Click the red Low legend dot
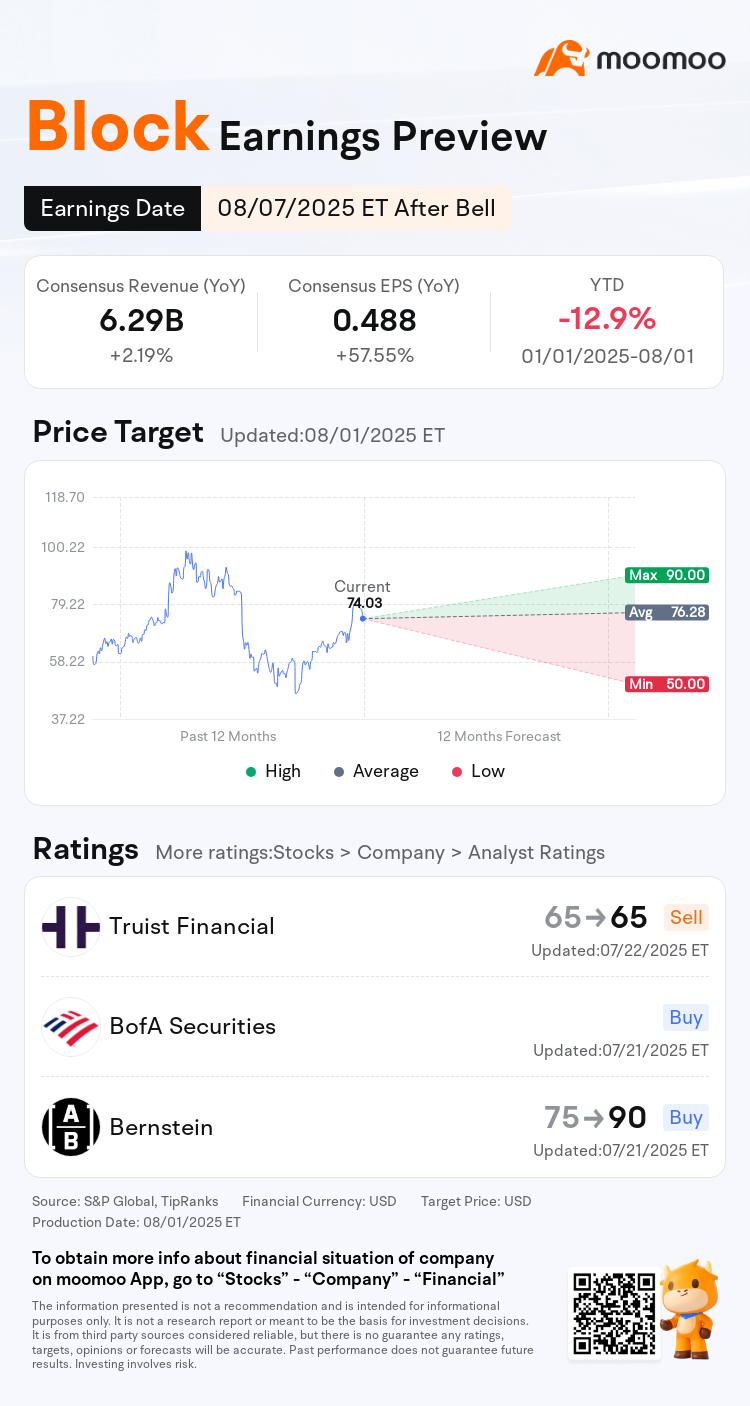 click(457, 771)
